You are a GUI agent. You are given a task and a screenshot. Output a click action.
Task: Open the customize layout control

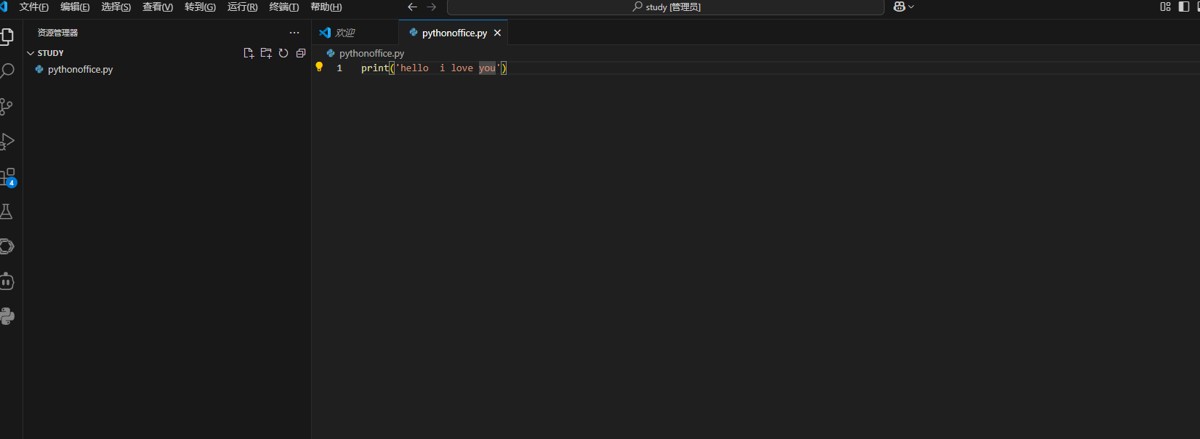pos(1166,7)
